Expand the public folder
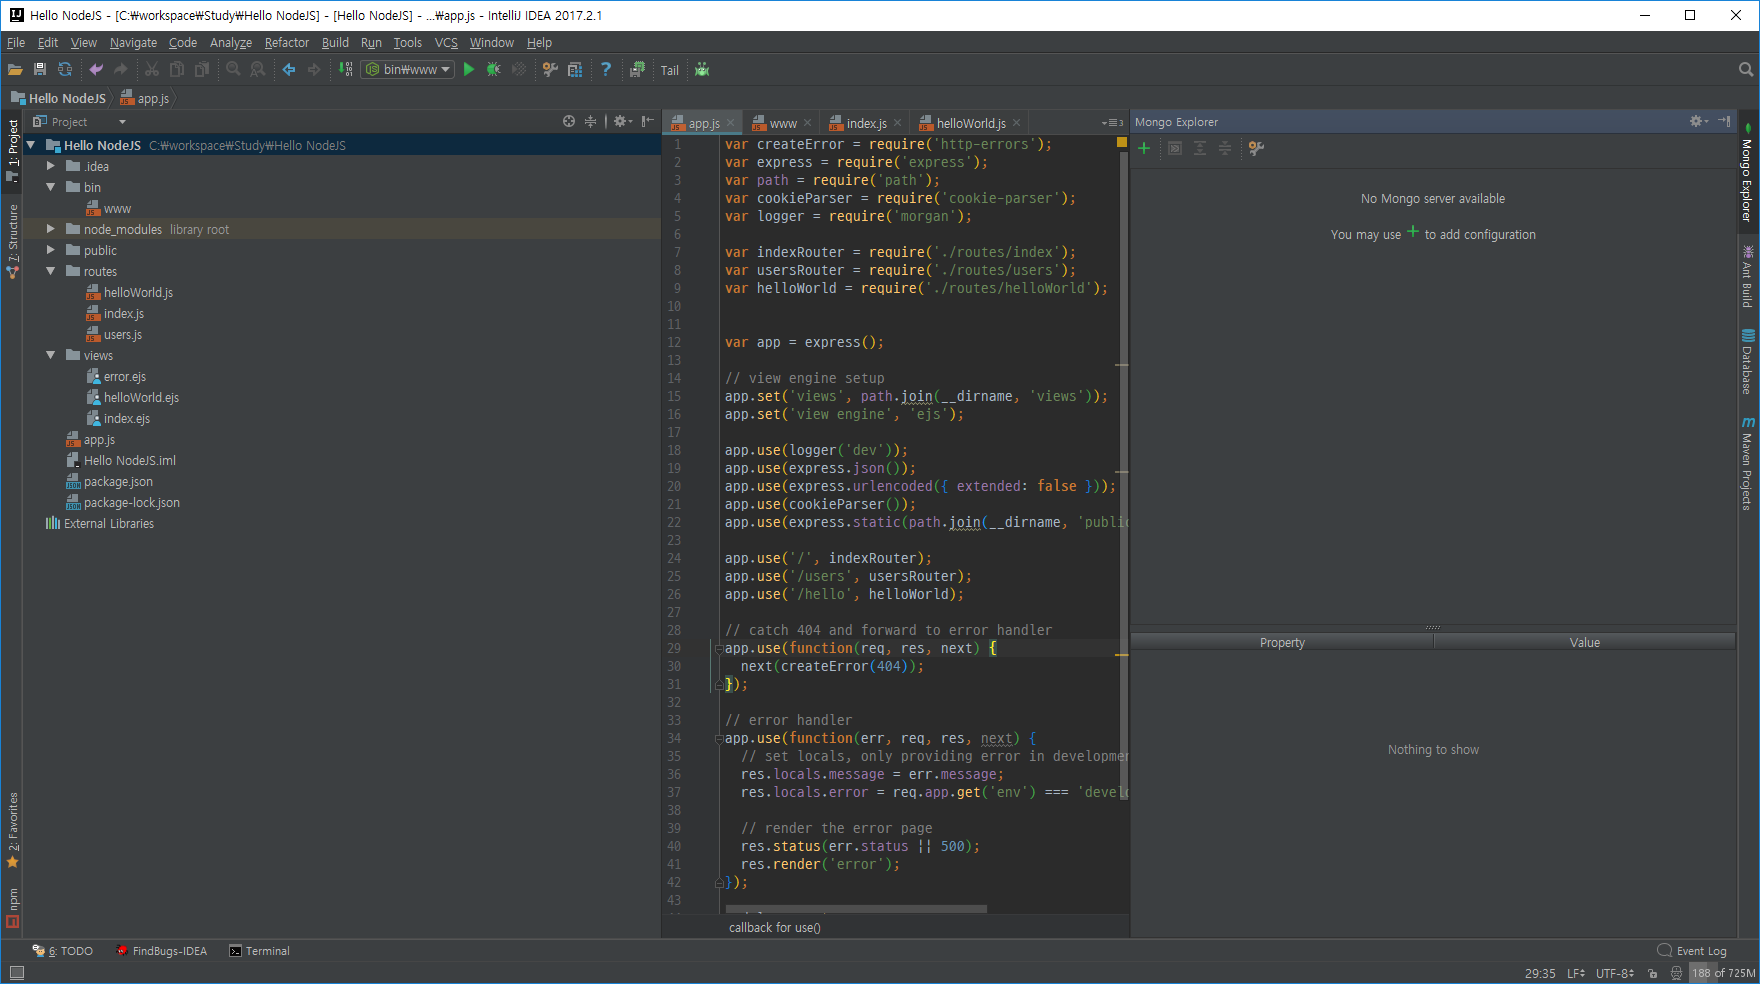 [51, 250]
